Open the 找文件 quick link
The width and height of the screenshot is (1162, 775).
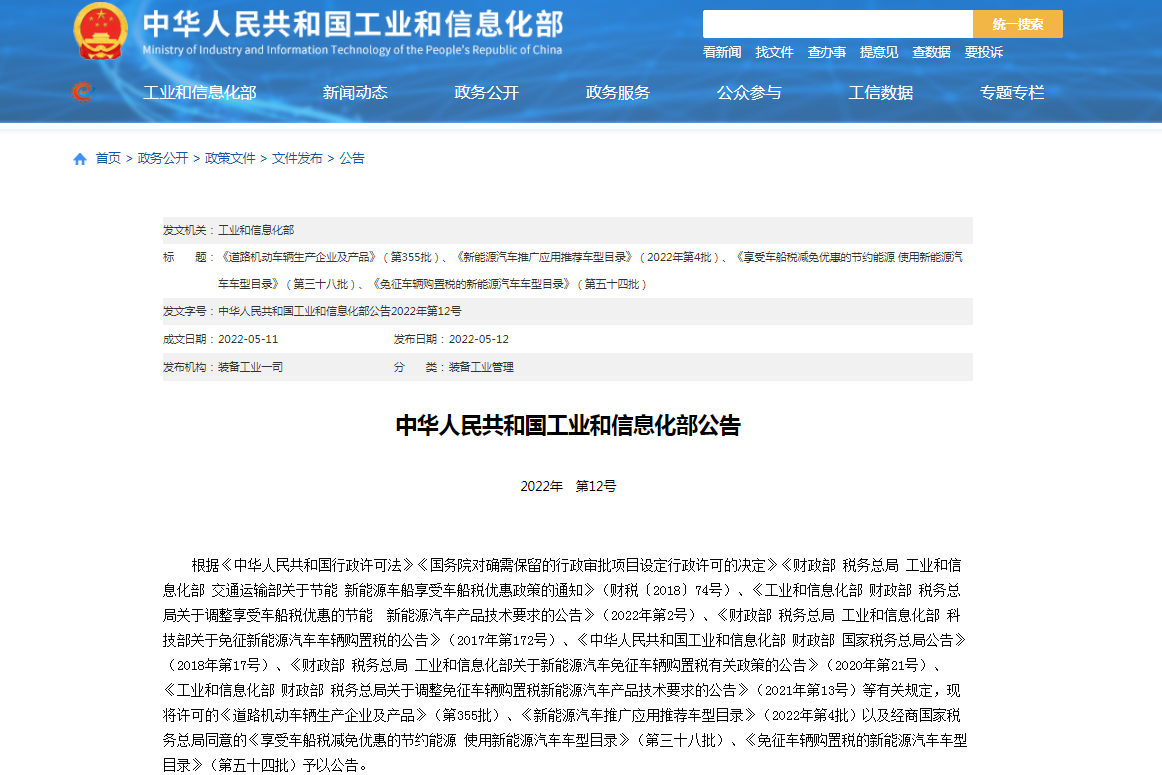tap(775, 52)
